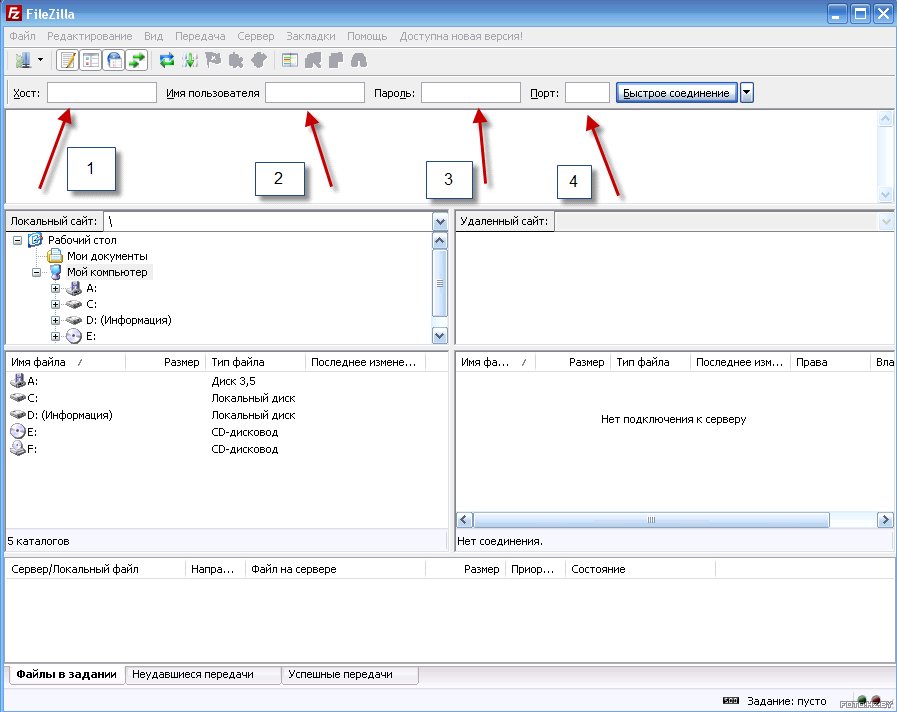Screen dimensions: 897x712
Task: Click the C: drive icon in file list
Action: (x=18, y=397)
